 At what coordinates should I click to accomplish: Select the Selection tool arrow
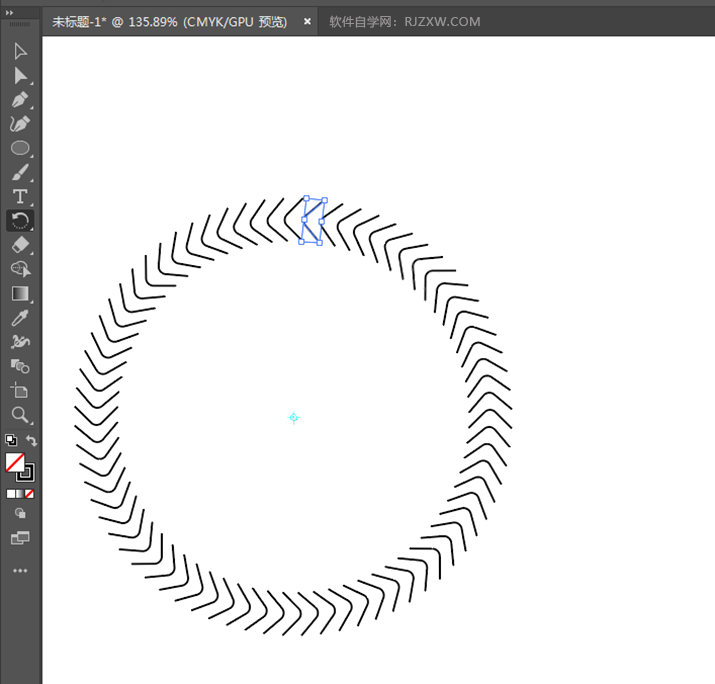(x=20, y=51)
